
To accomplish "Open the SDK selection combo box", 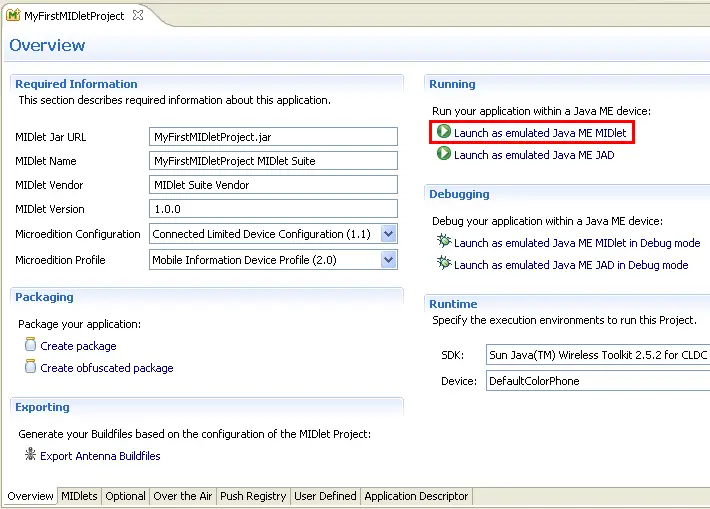I will click(x=596, y=354).
